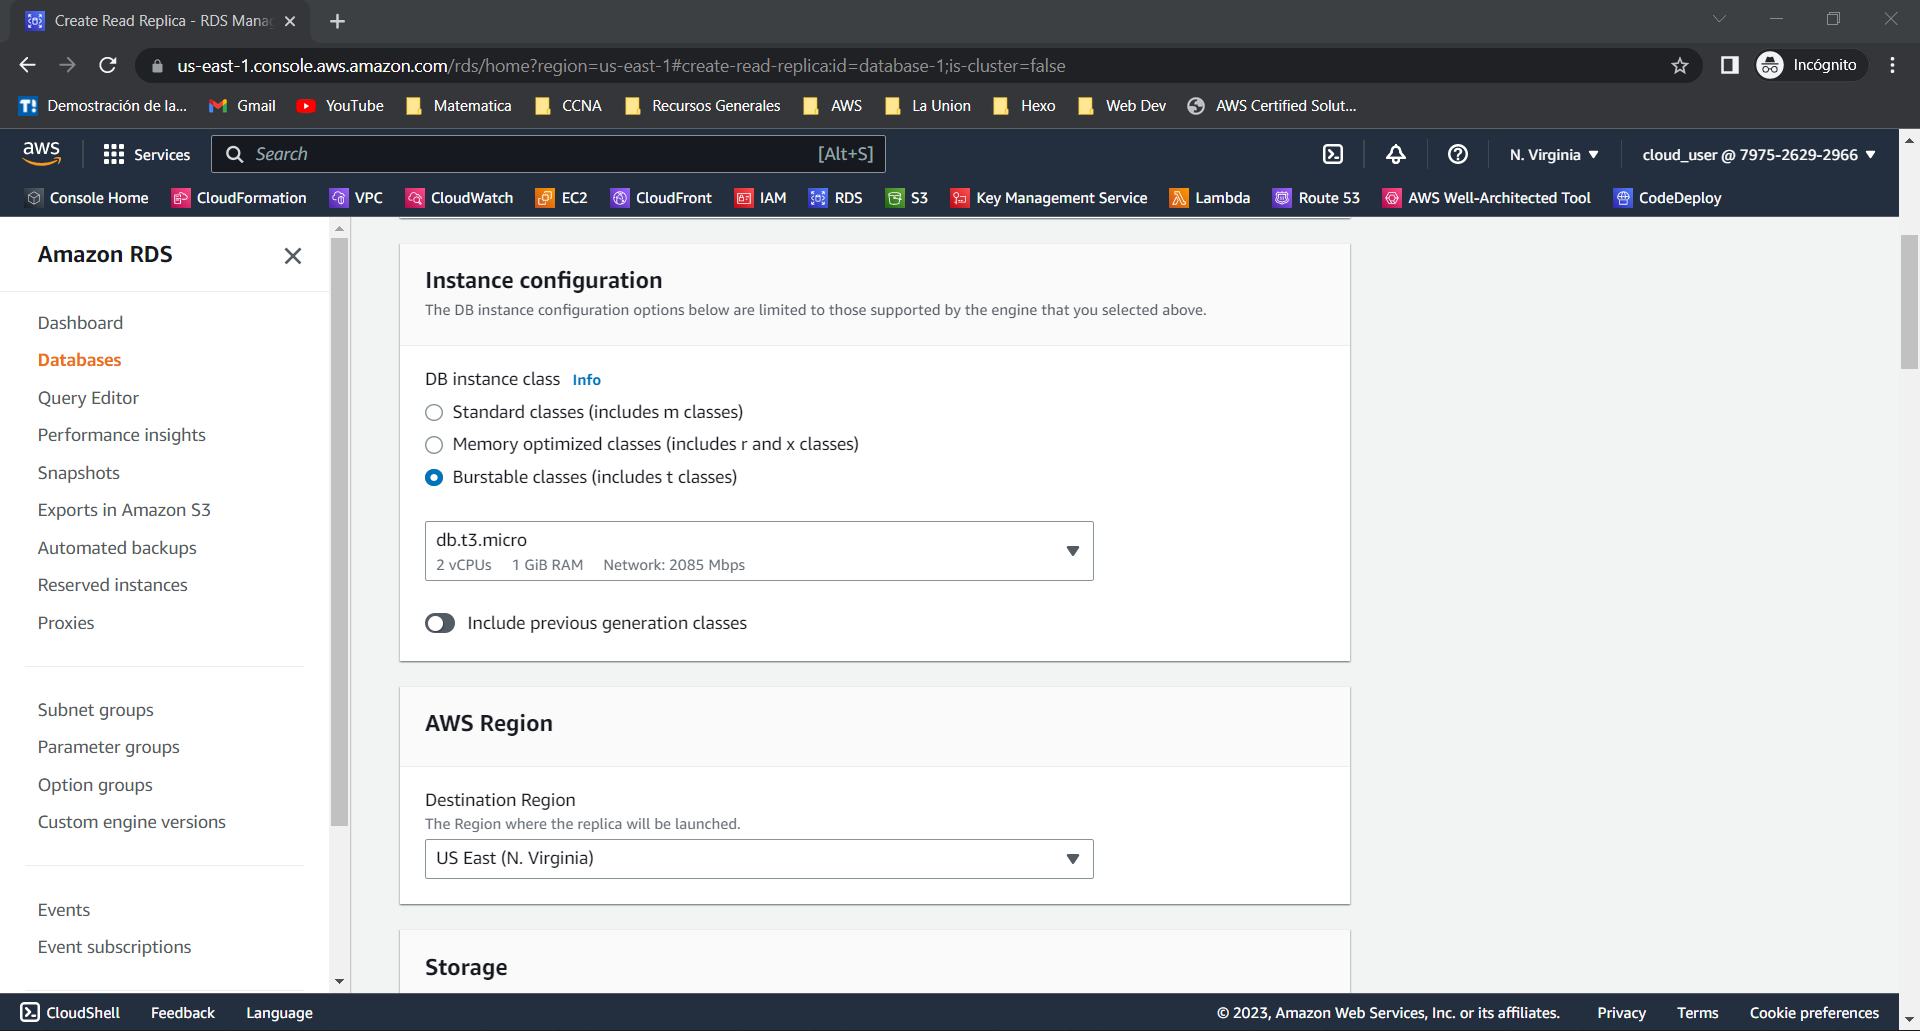Focus the AWS search field
1920x1031 pixels.
coord(548,154)
